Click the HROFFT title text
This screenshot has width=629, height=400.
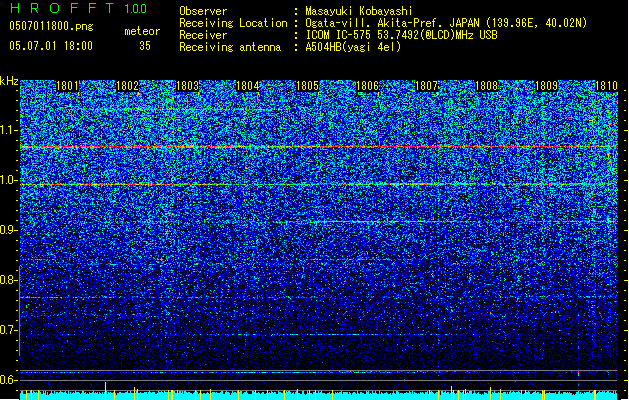[62, 8]
